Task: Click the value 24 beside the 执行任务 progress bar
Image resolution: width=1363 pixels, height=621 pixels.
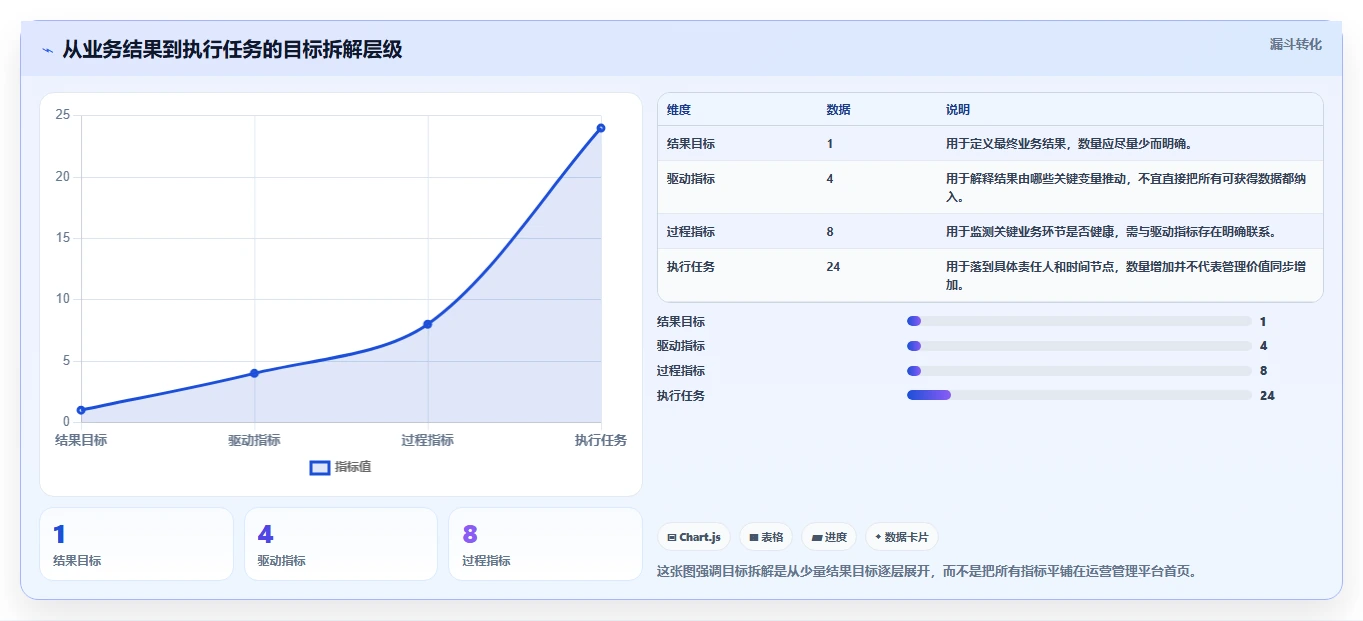Action: 1267,396
